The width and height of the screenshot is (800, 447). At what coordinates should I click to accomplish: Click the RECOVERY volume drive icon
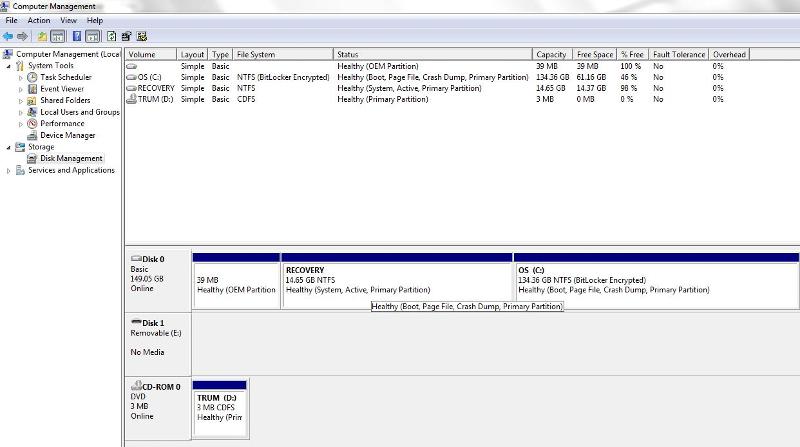(x=131, y=88)
